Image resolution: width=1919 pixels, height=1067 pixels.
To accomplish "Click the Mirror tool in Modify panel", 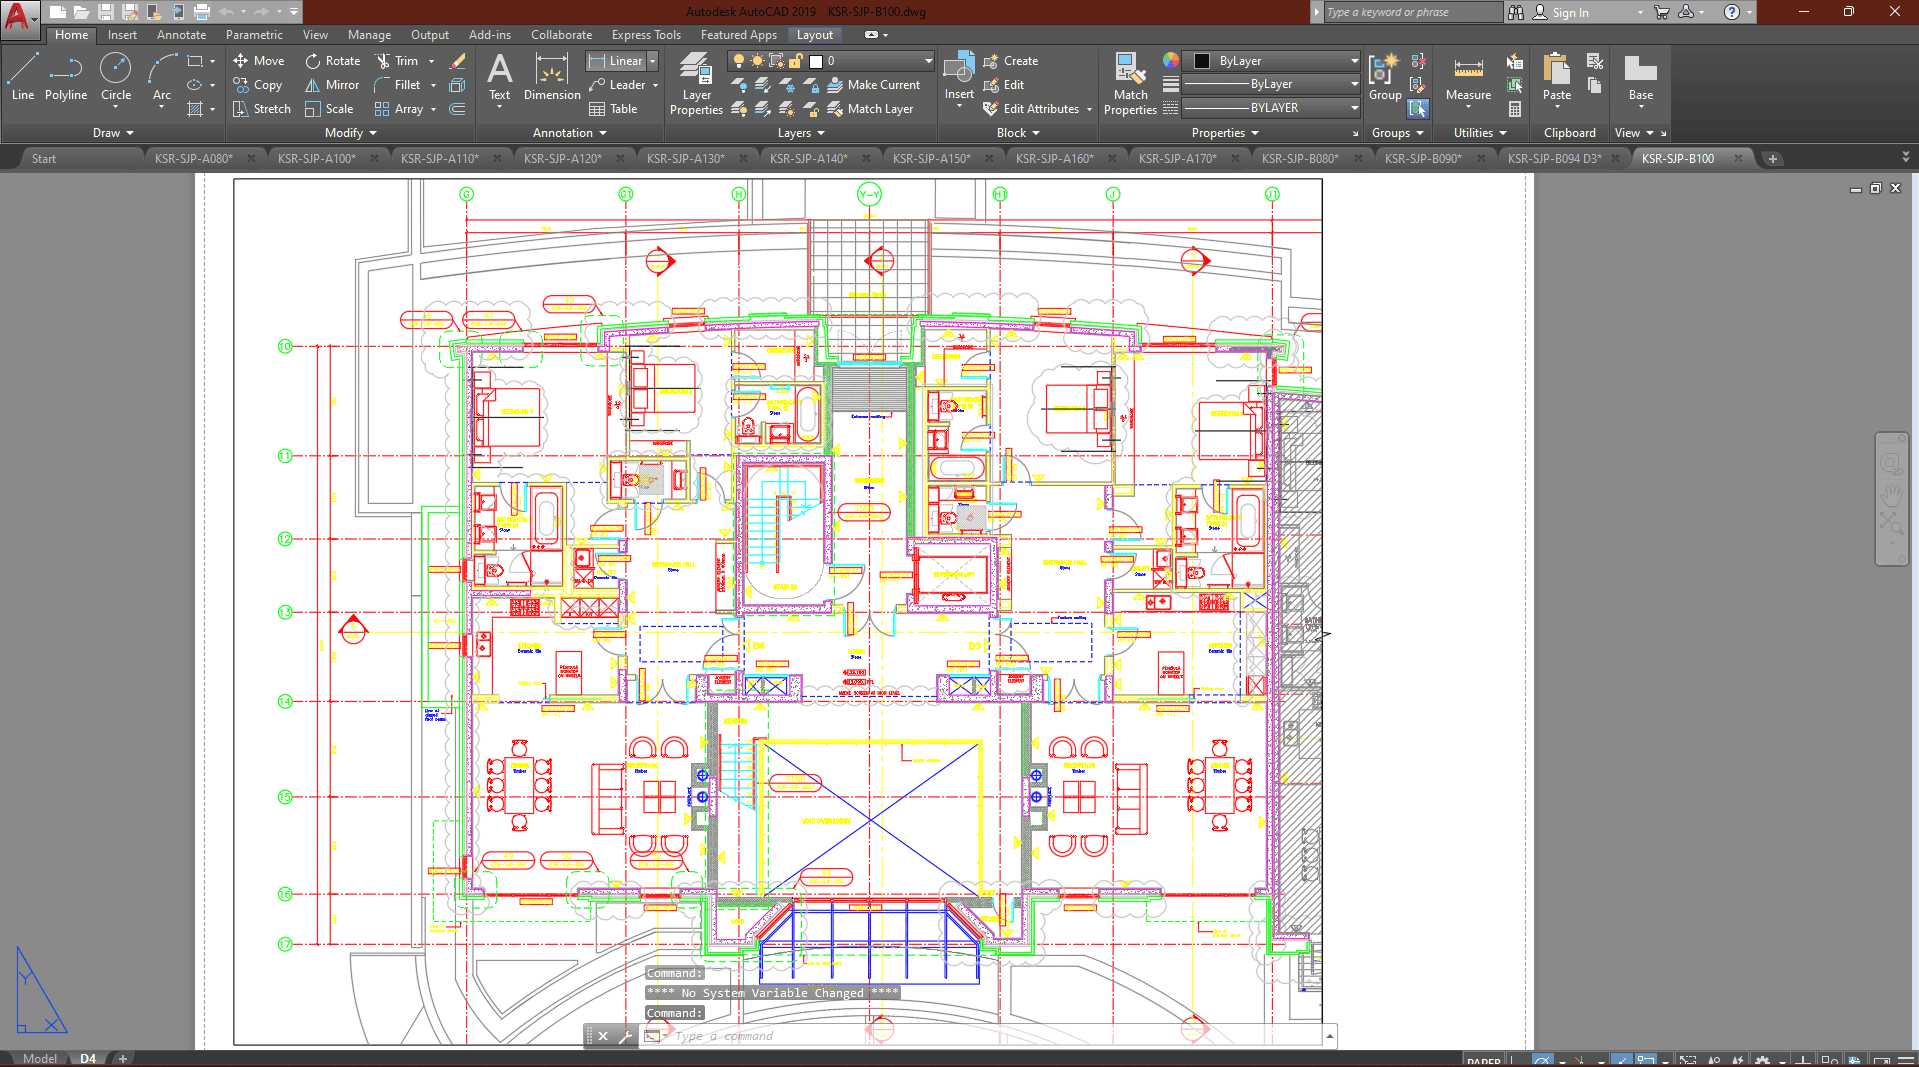I will pyautogui.click(x=332, y=85).
